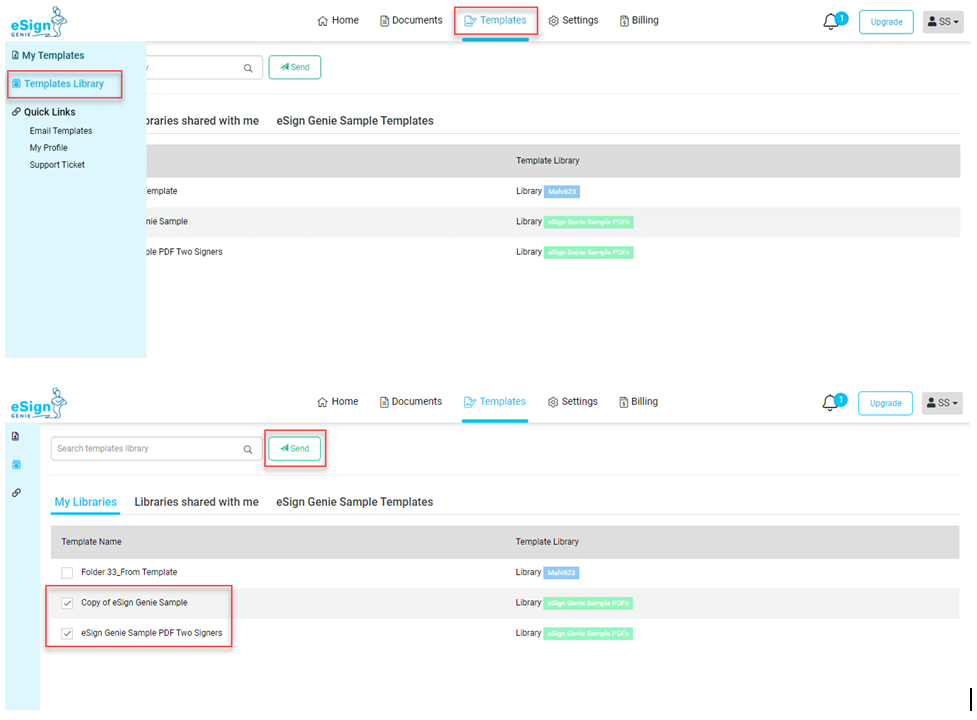Click library tag on eSign Genie Sample PDF Two Signers row

(588, 633)
